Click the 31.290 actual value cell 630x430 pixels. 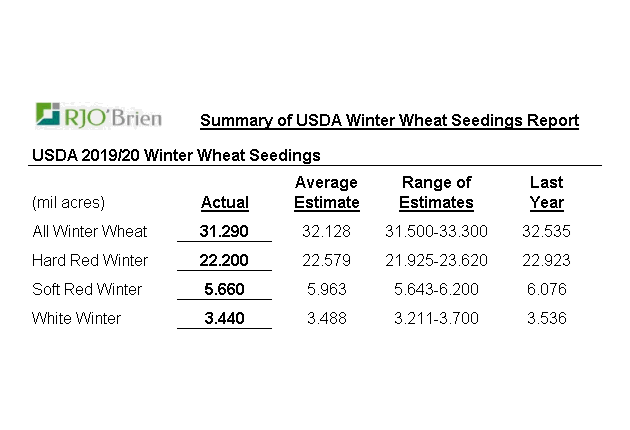pos(225,231)
